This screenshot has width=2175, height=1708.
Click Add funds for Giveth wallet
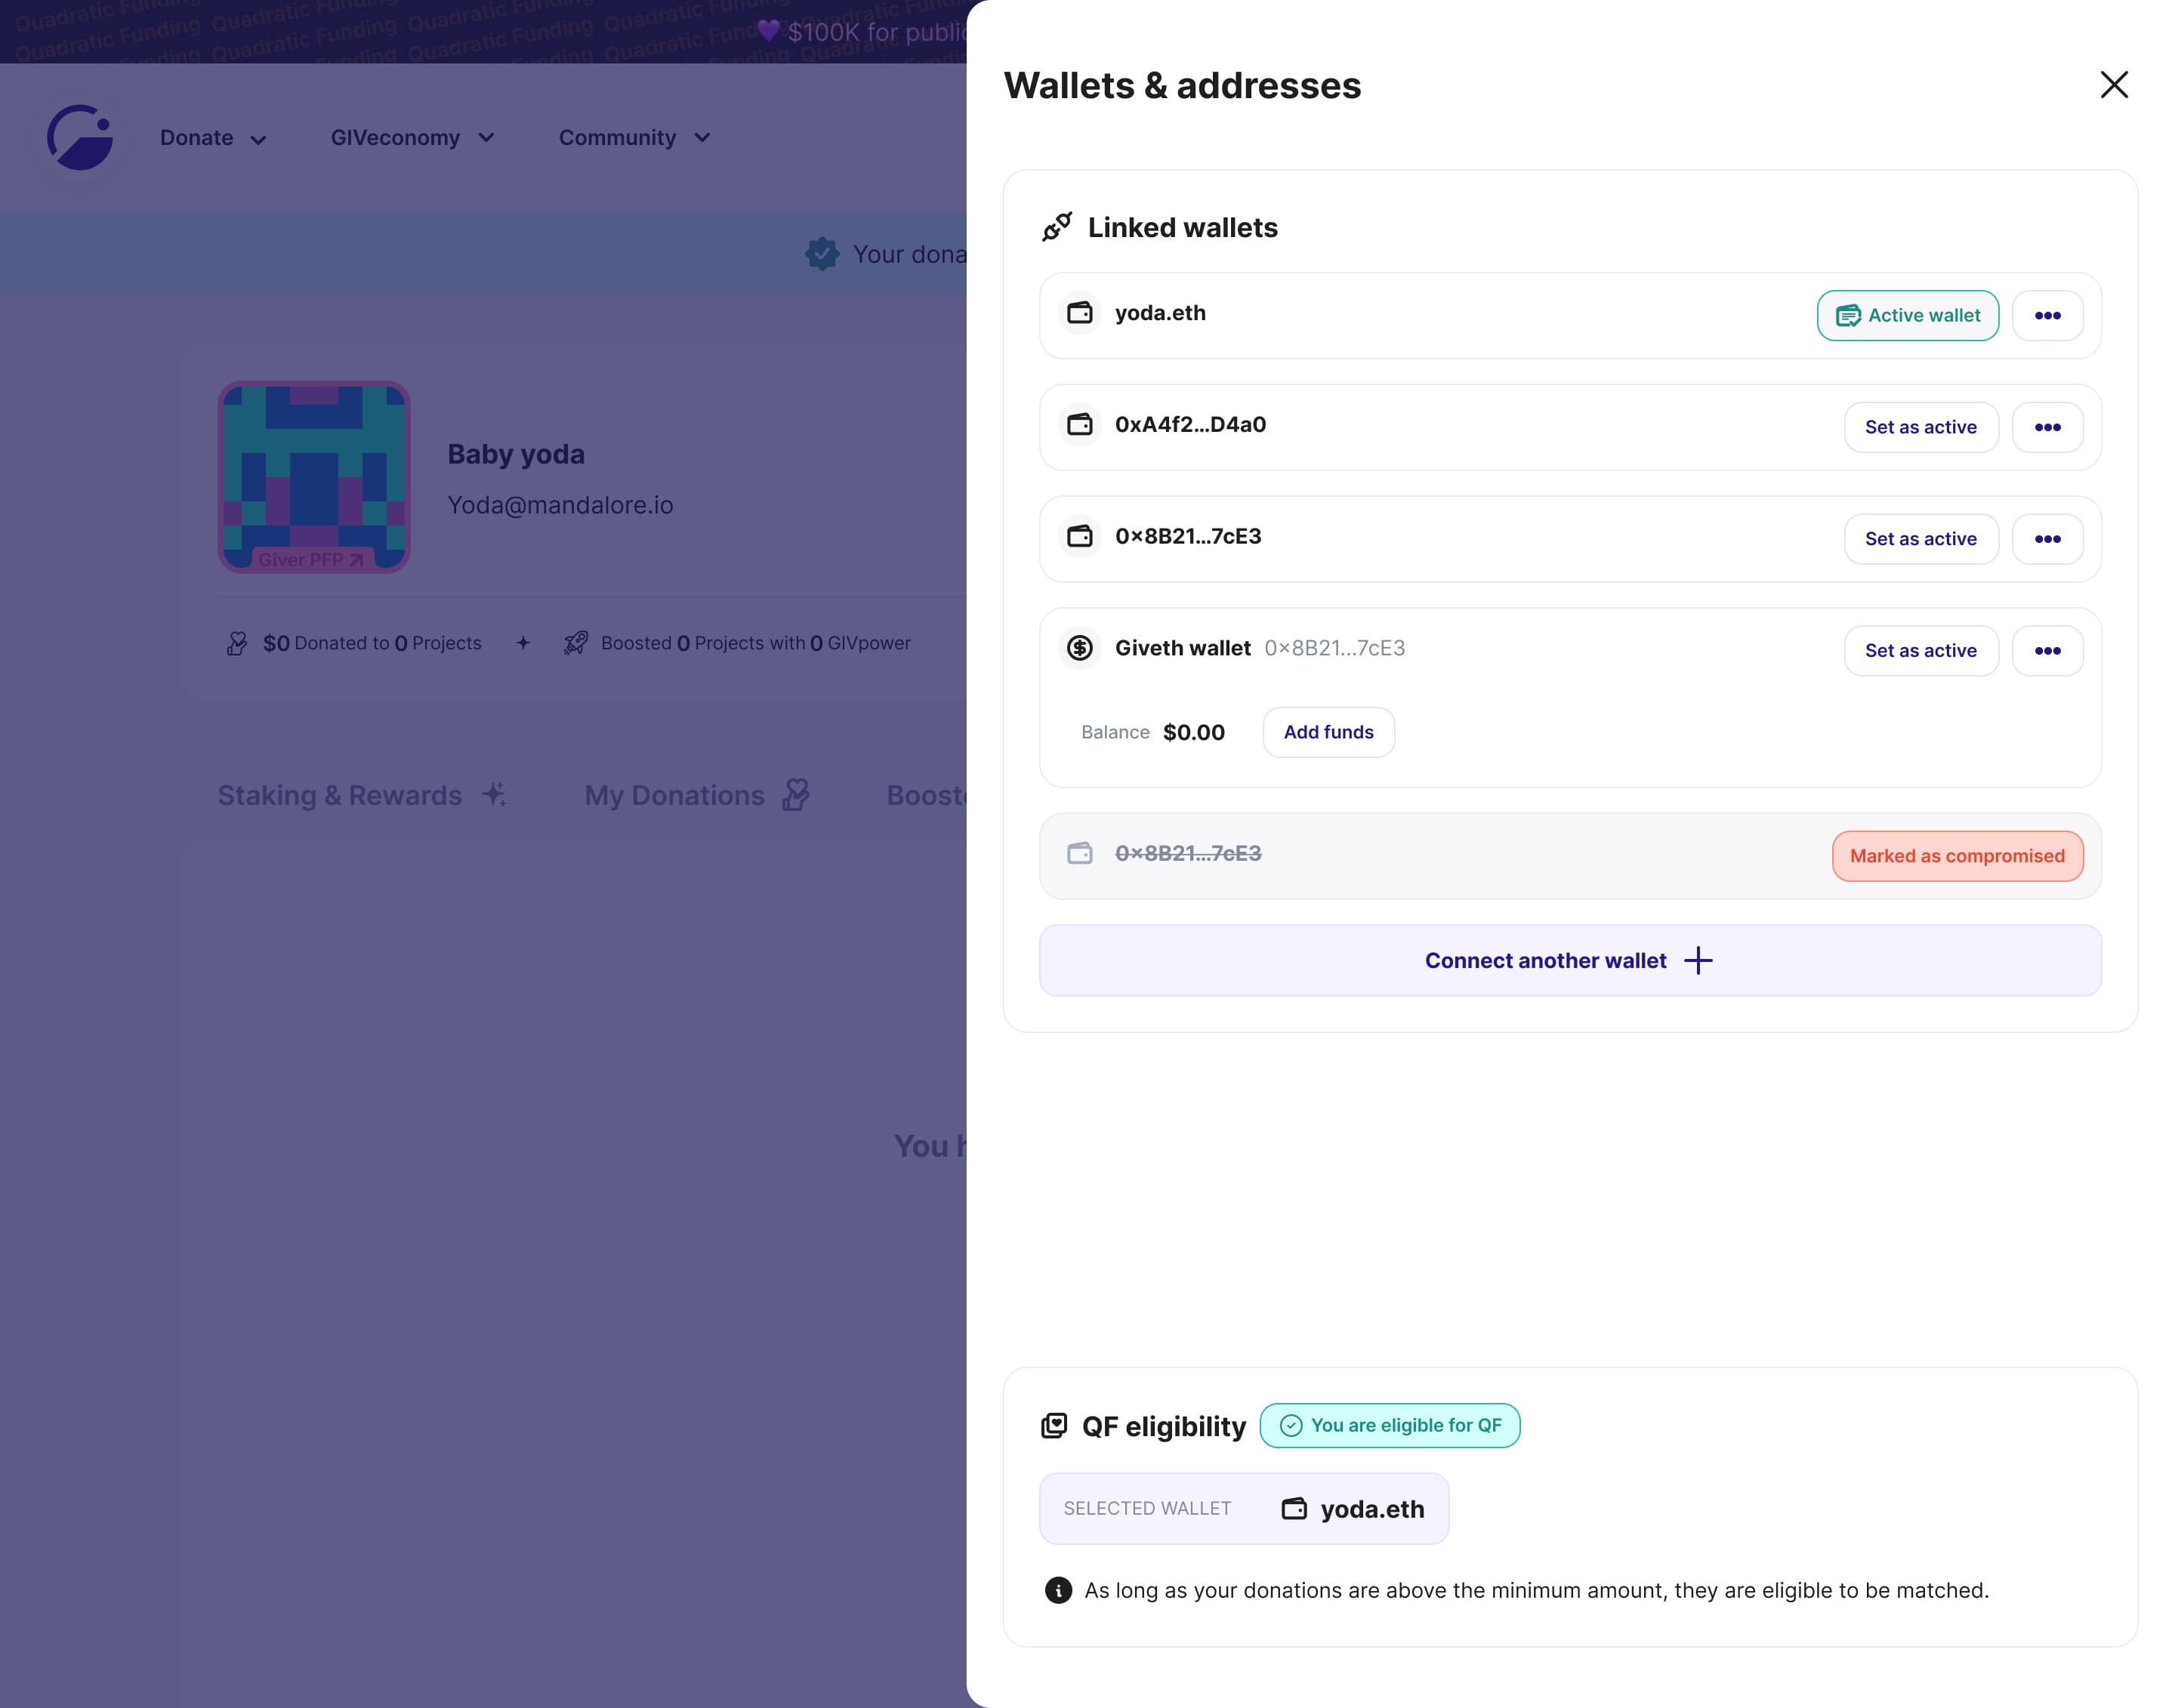point(1328,732)
